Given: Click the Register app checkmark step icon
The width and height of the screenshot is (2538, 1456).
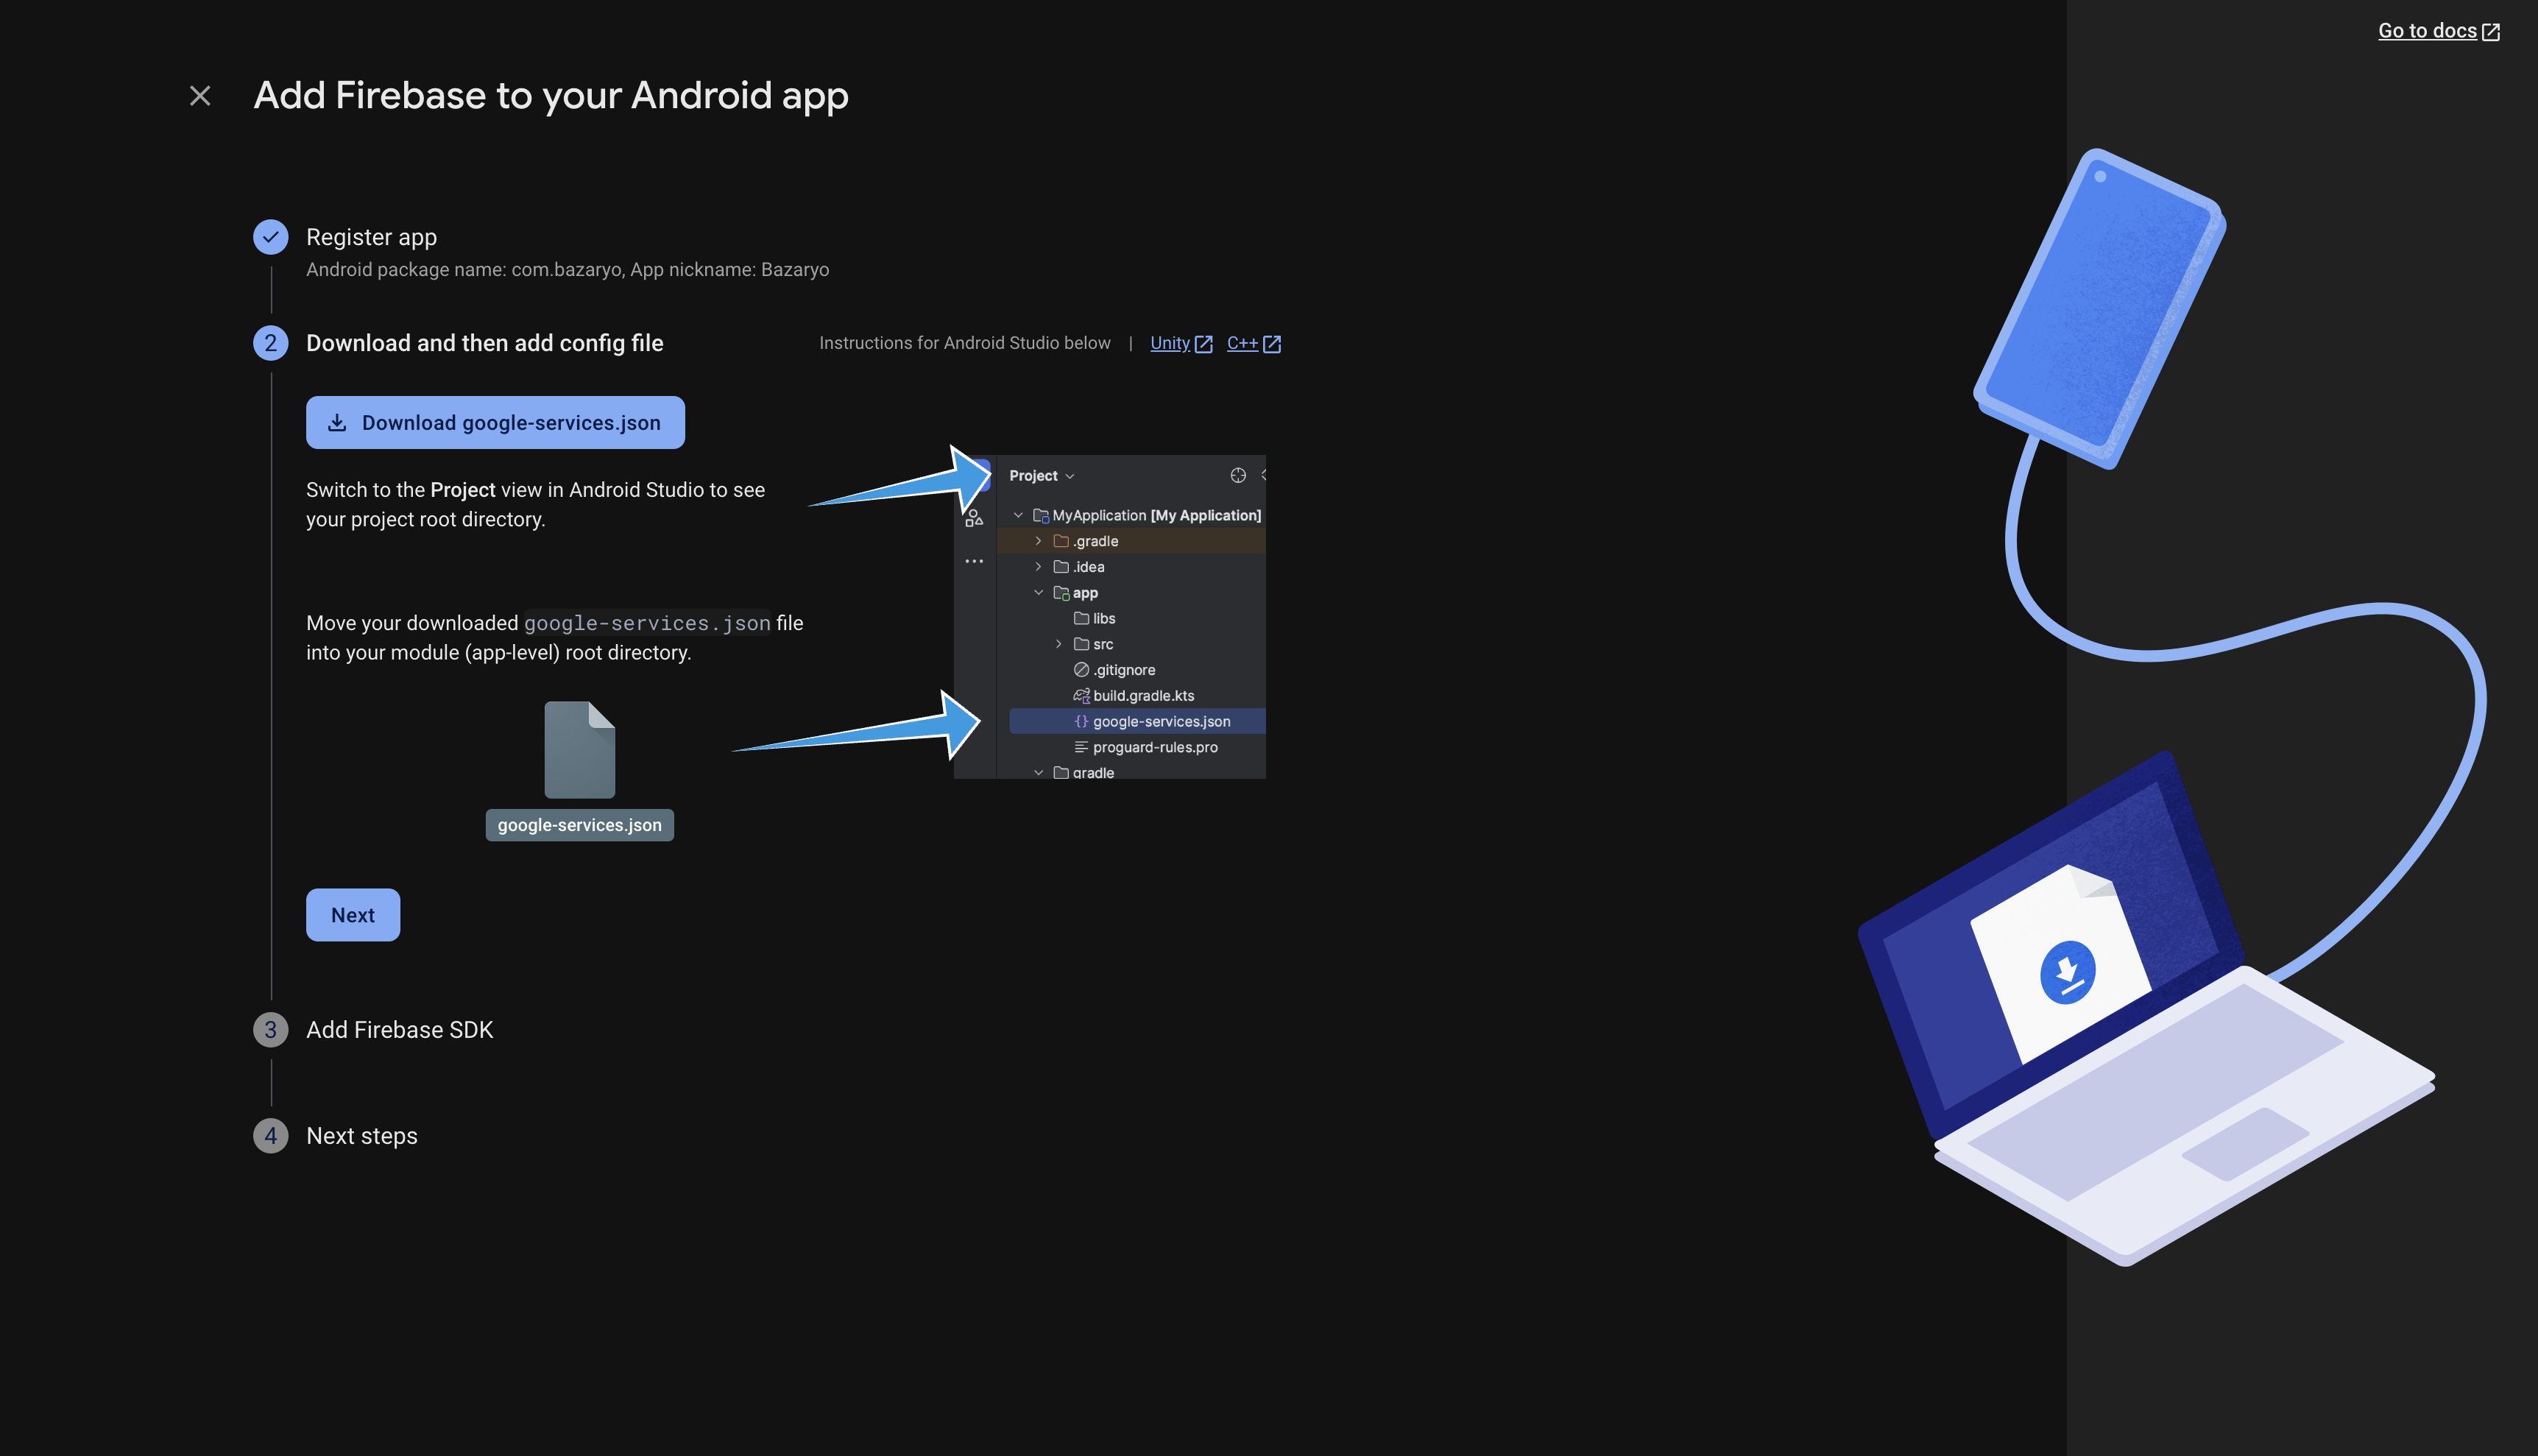Looking at the screenshot, I should coord(271,237).
